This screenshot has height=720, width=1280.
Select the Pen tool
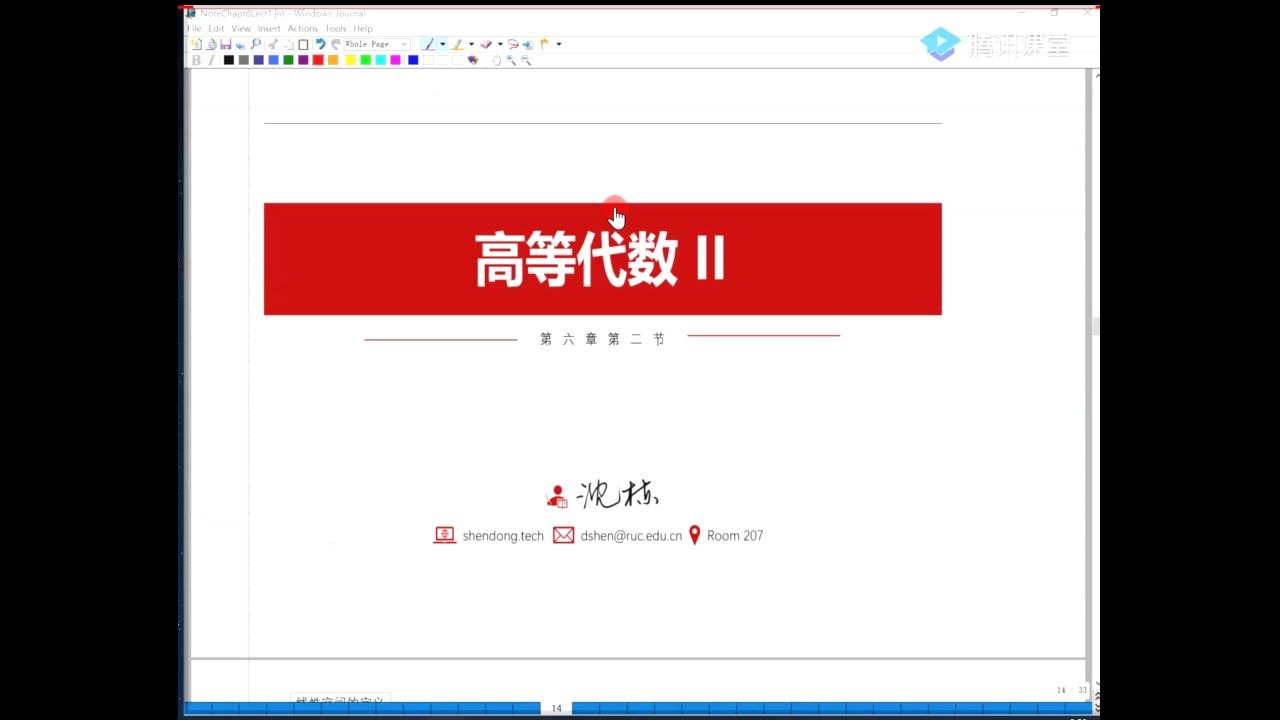tap(428, 44)
